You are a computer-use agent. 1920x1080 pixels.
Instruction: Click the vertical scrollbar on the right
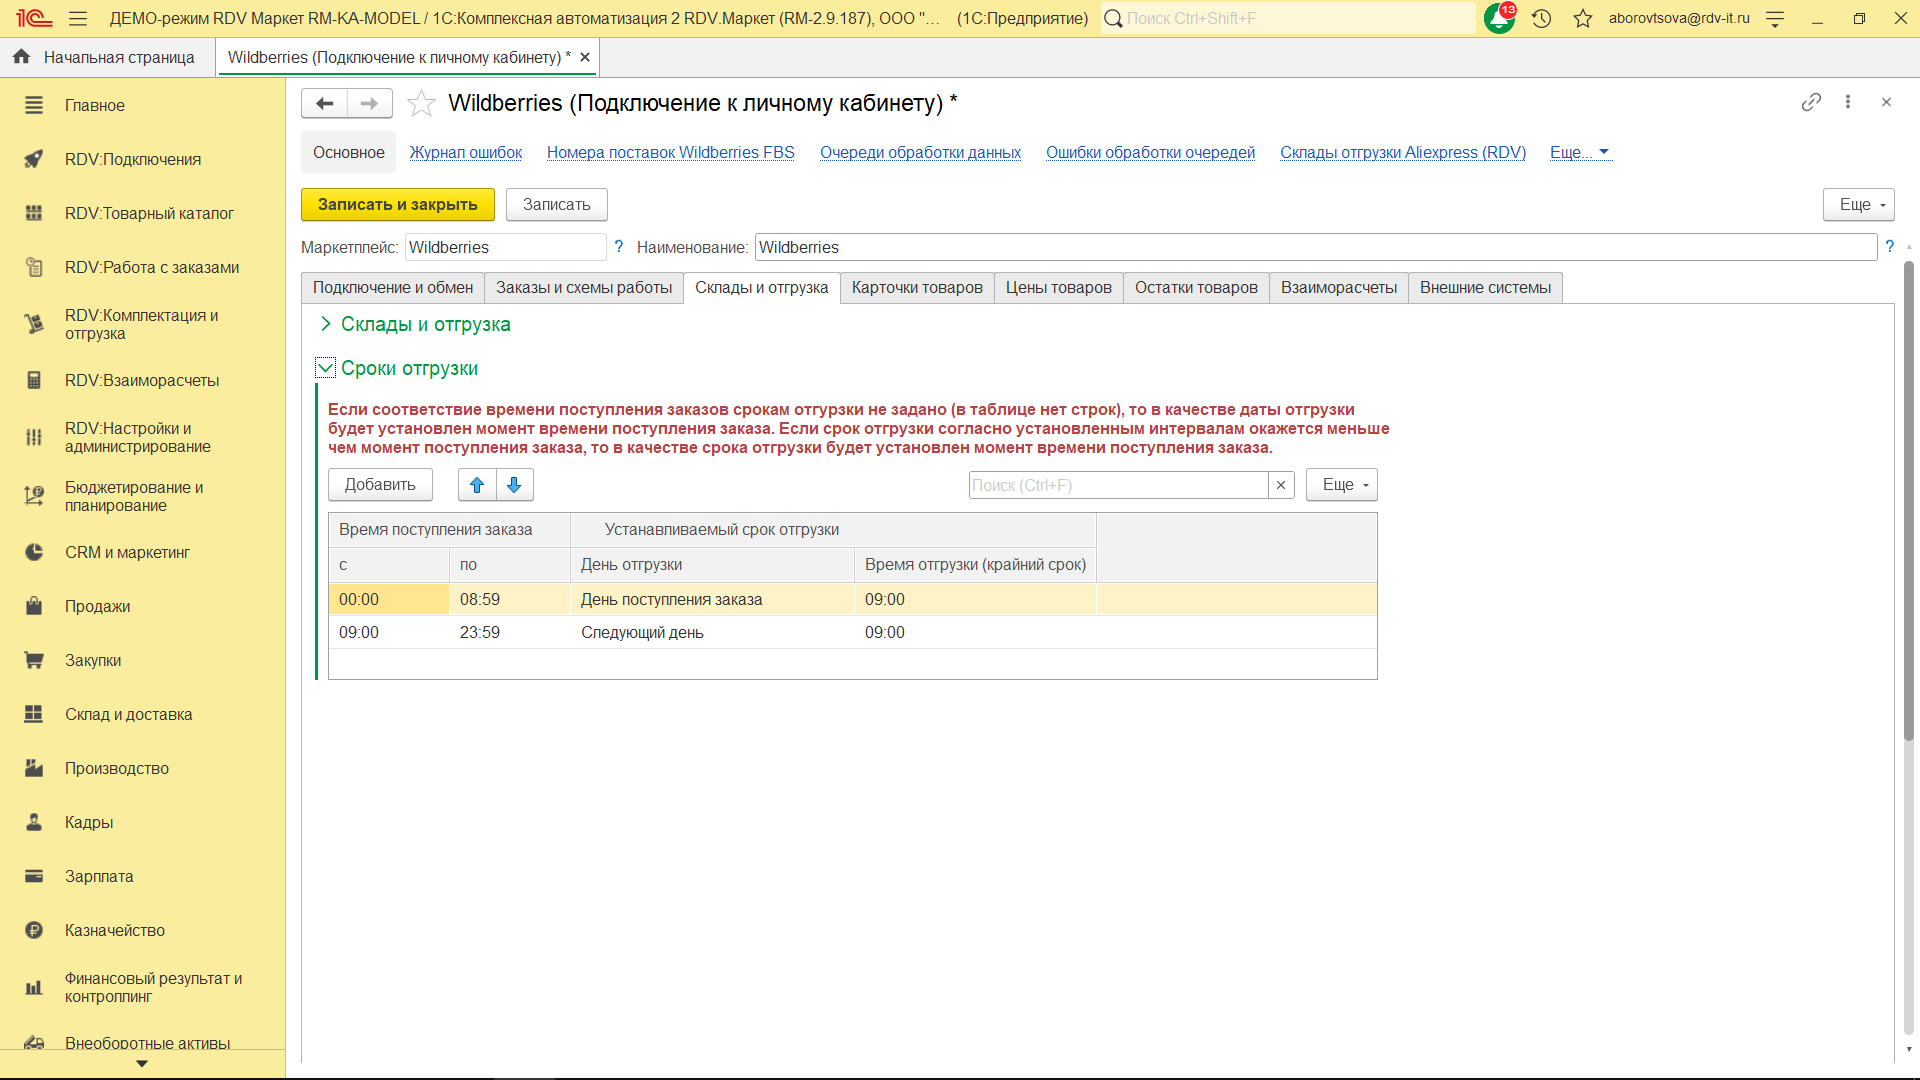point(1908,500)
